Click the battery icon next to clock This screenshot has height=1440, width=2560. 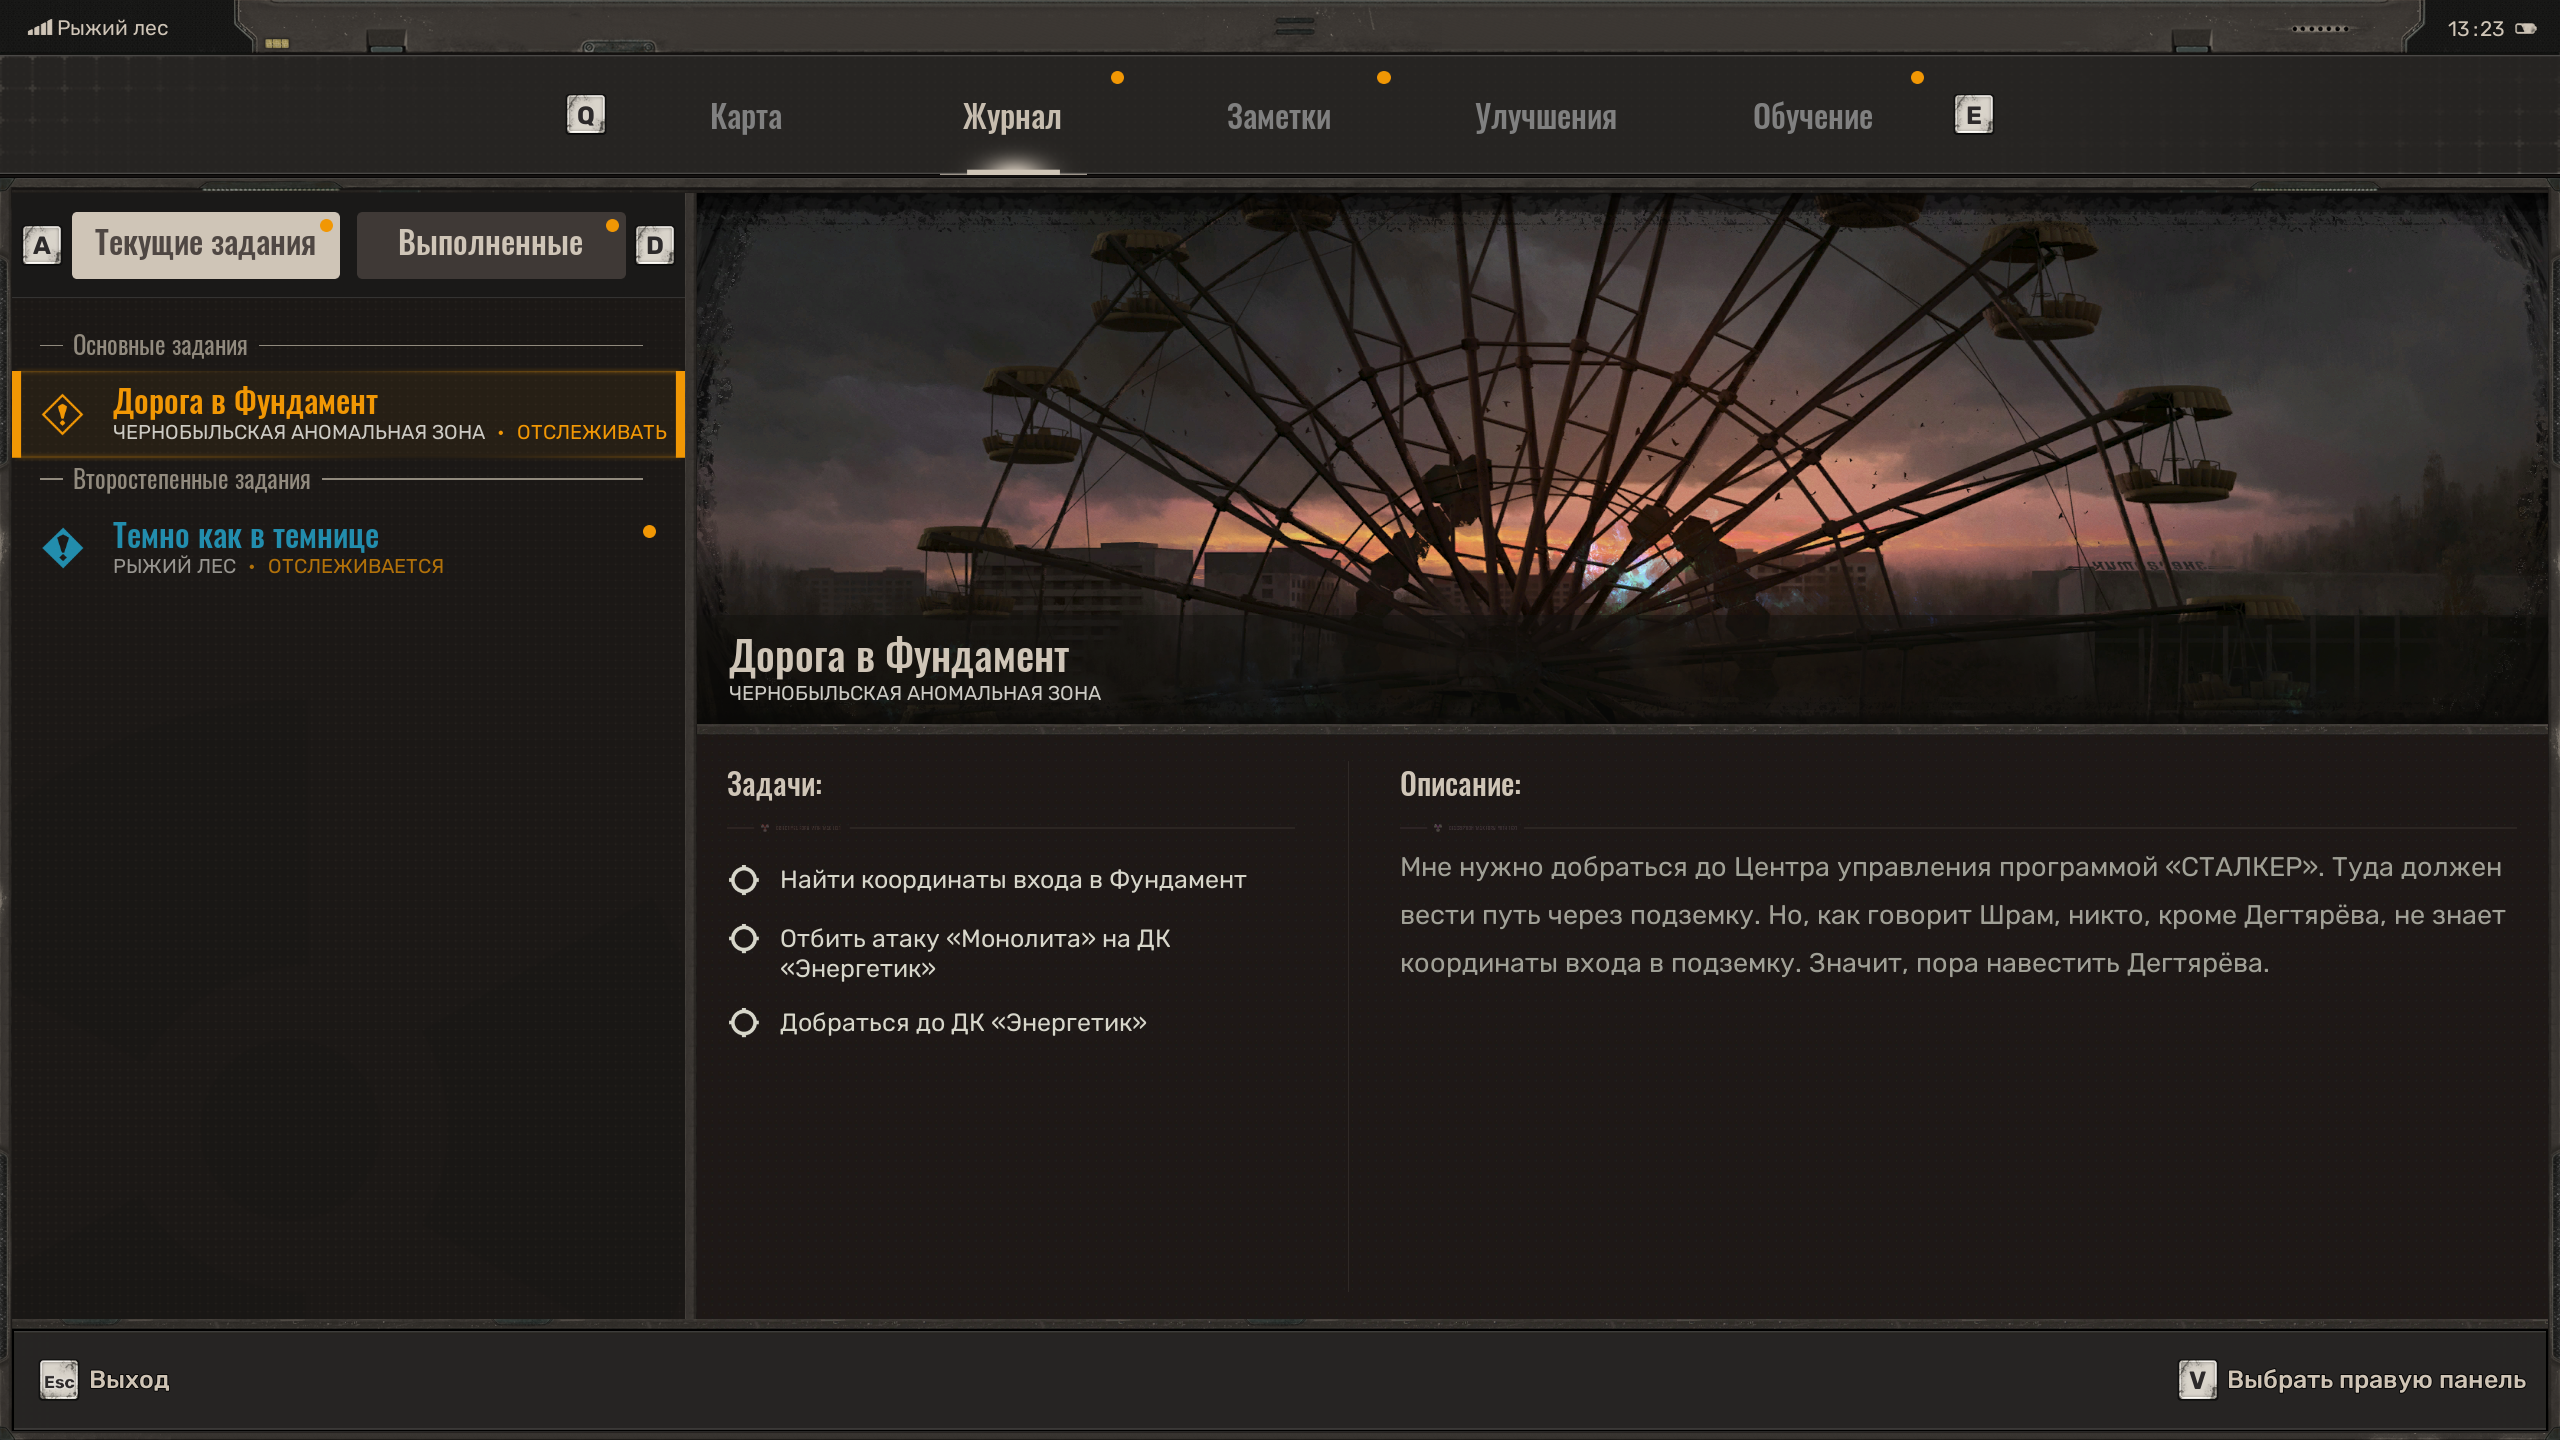[x=2526, y=28]
